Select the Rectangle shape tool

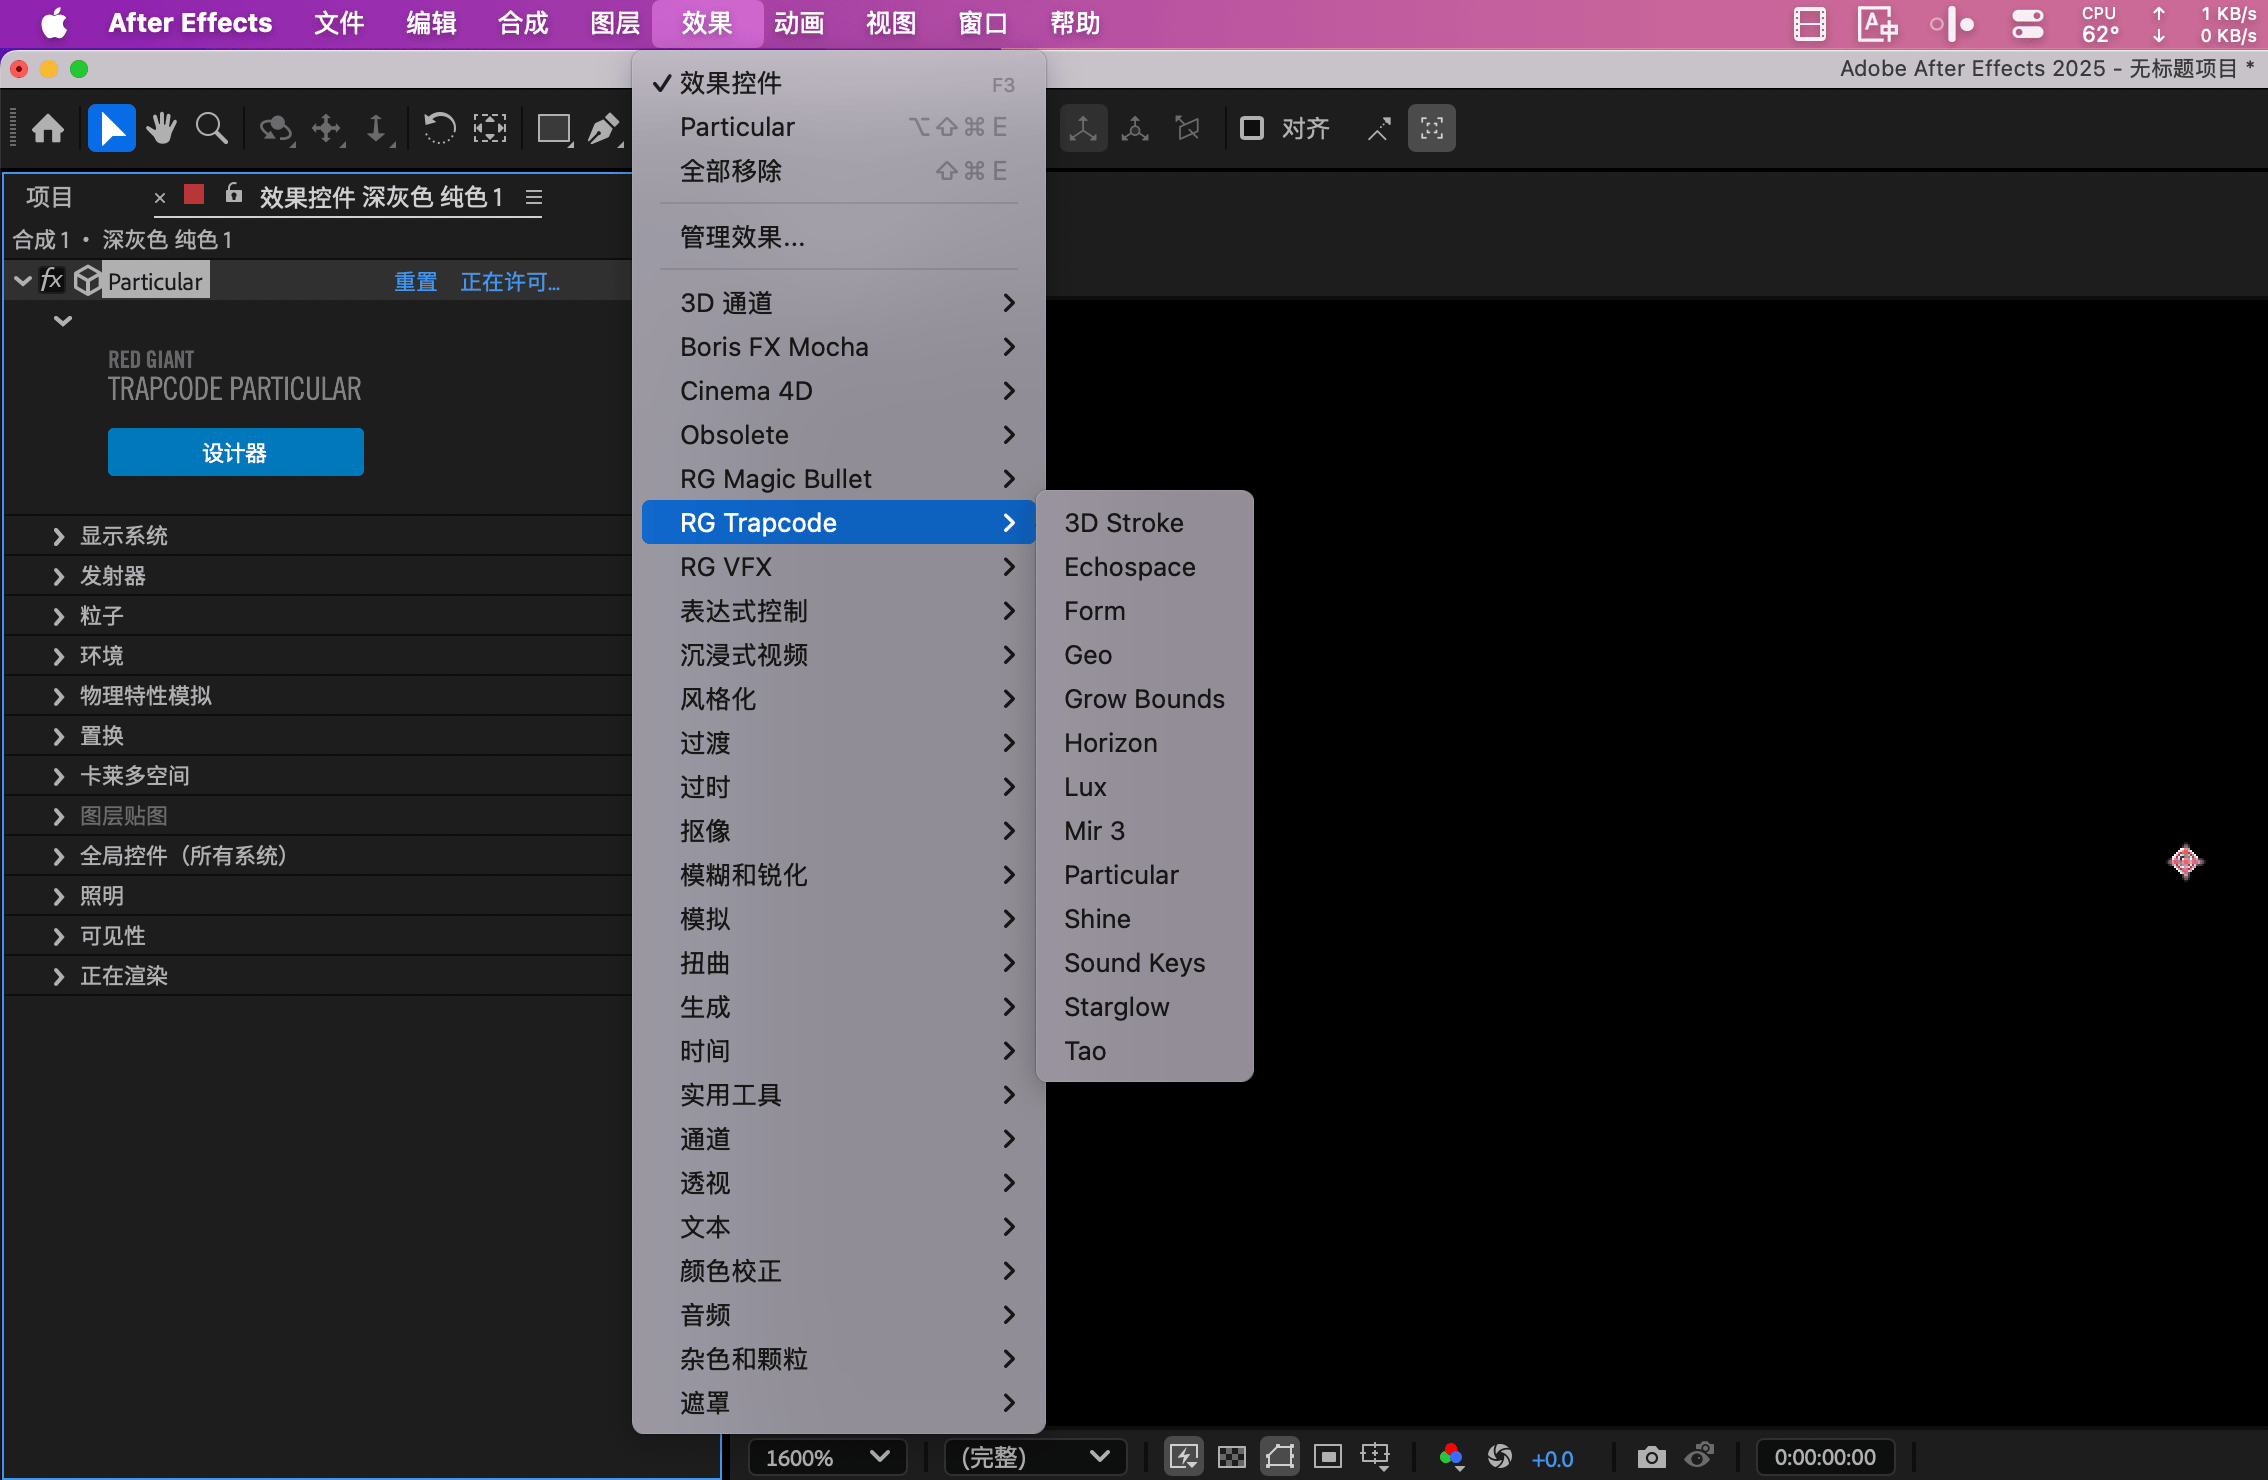click(x=553, y=128)
